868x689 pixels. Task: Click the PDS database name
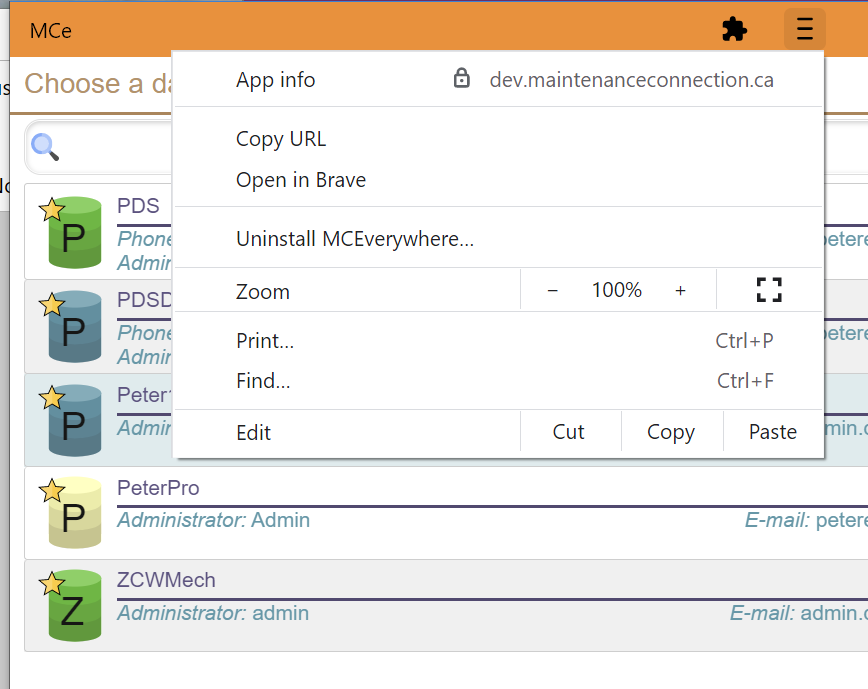(138, 205)
